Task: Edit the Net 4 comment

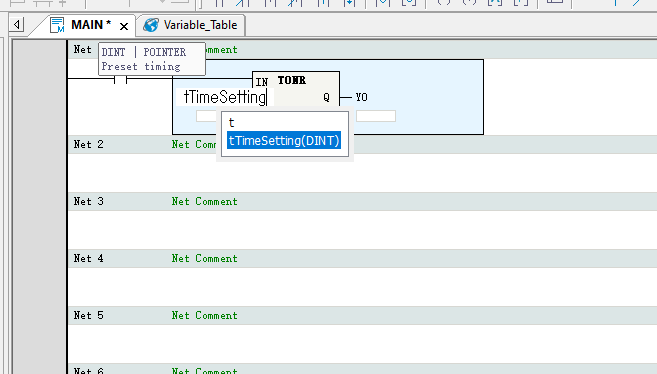Action: (204, 258)
